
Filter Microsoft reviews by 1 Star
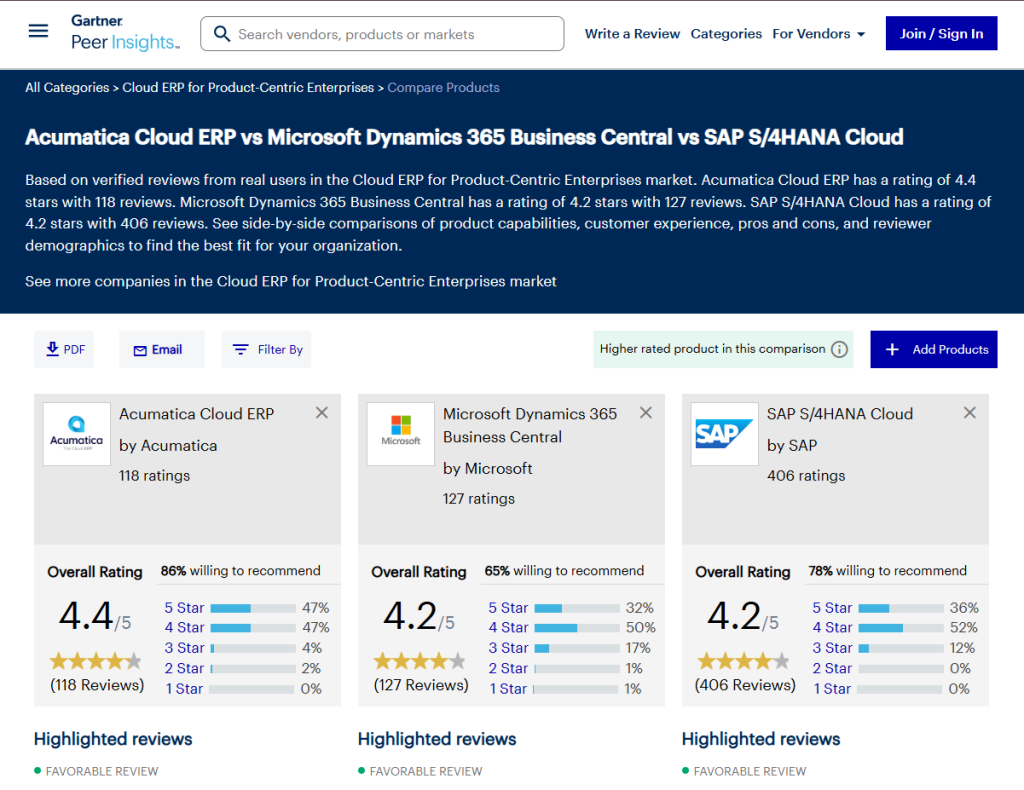pyautogui.click(x=508, y=688)
